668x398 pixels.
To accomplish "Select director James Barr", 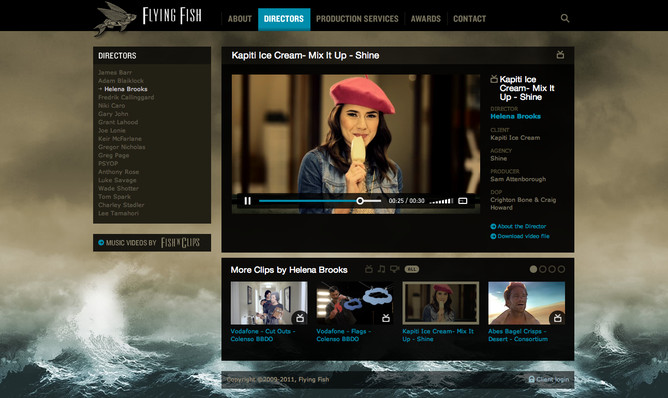I will point(115,72).
